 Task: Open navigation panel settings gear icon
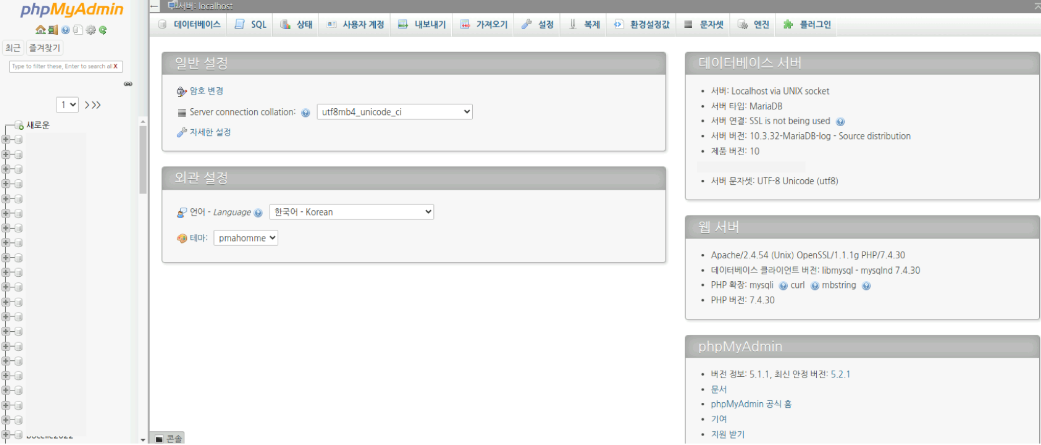(91, 30)
